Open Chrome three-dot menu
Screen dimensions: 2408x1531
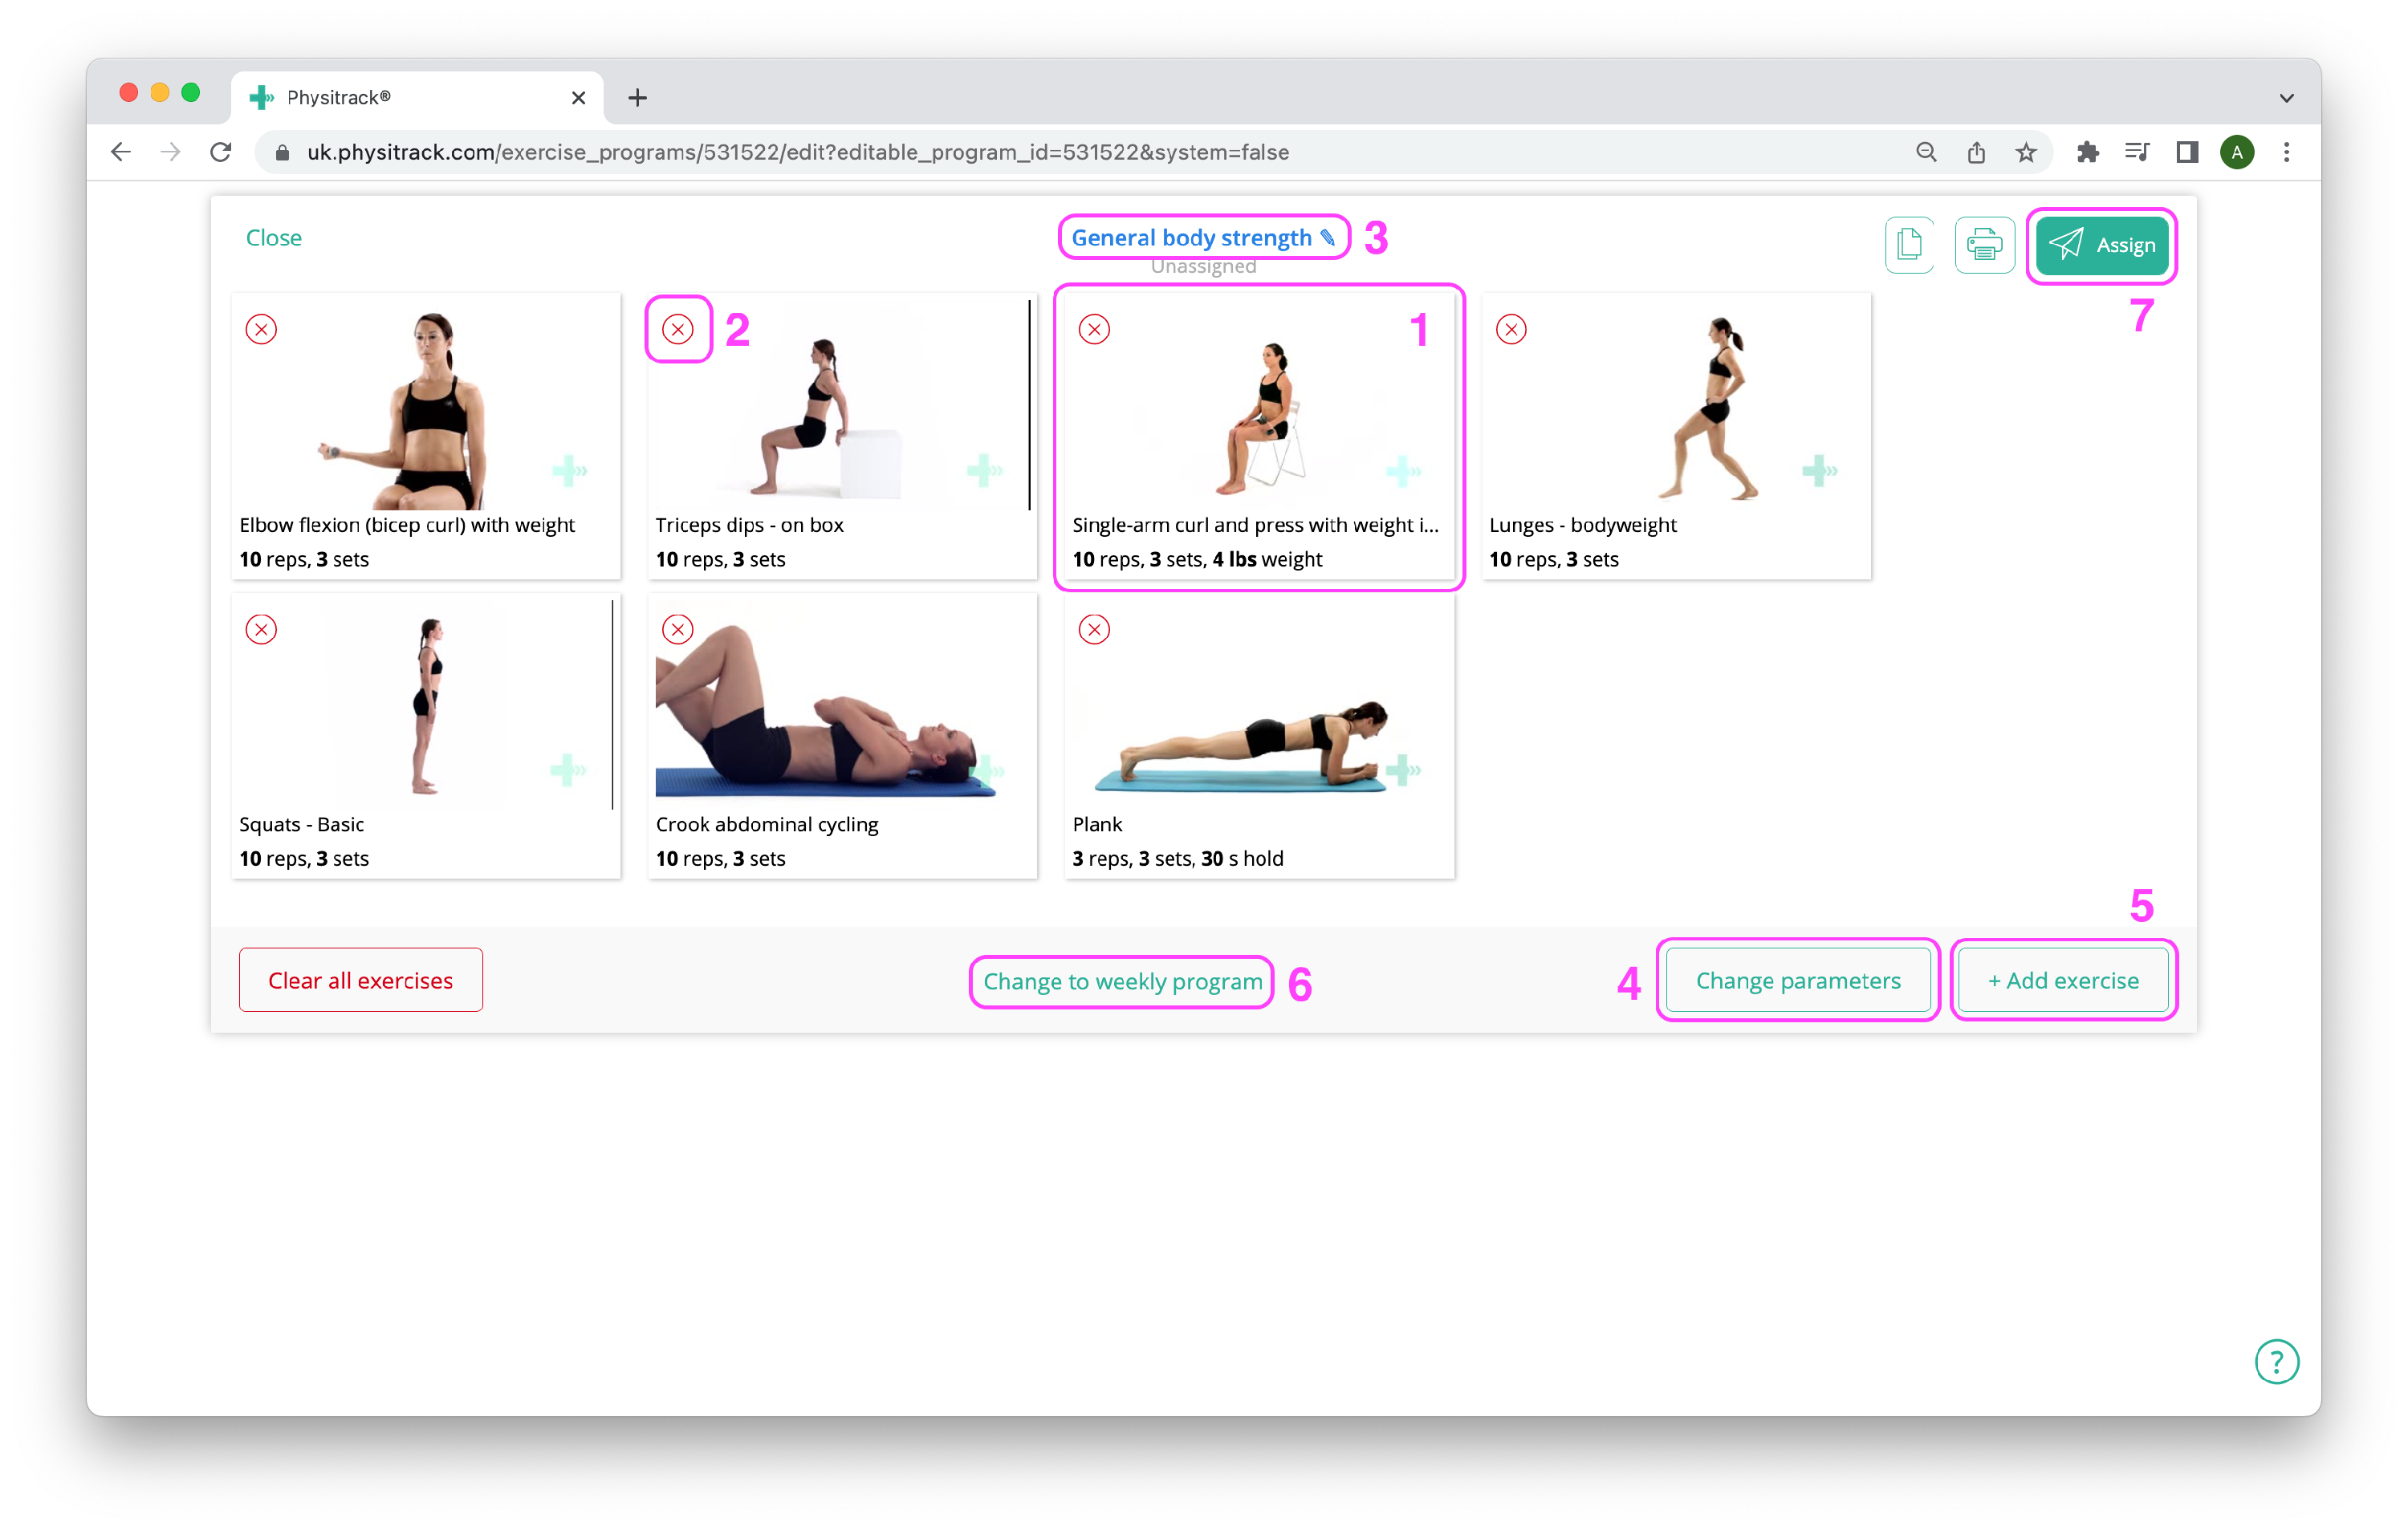click(2286, 152)
